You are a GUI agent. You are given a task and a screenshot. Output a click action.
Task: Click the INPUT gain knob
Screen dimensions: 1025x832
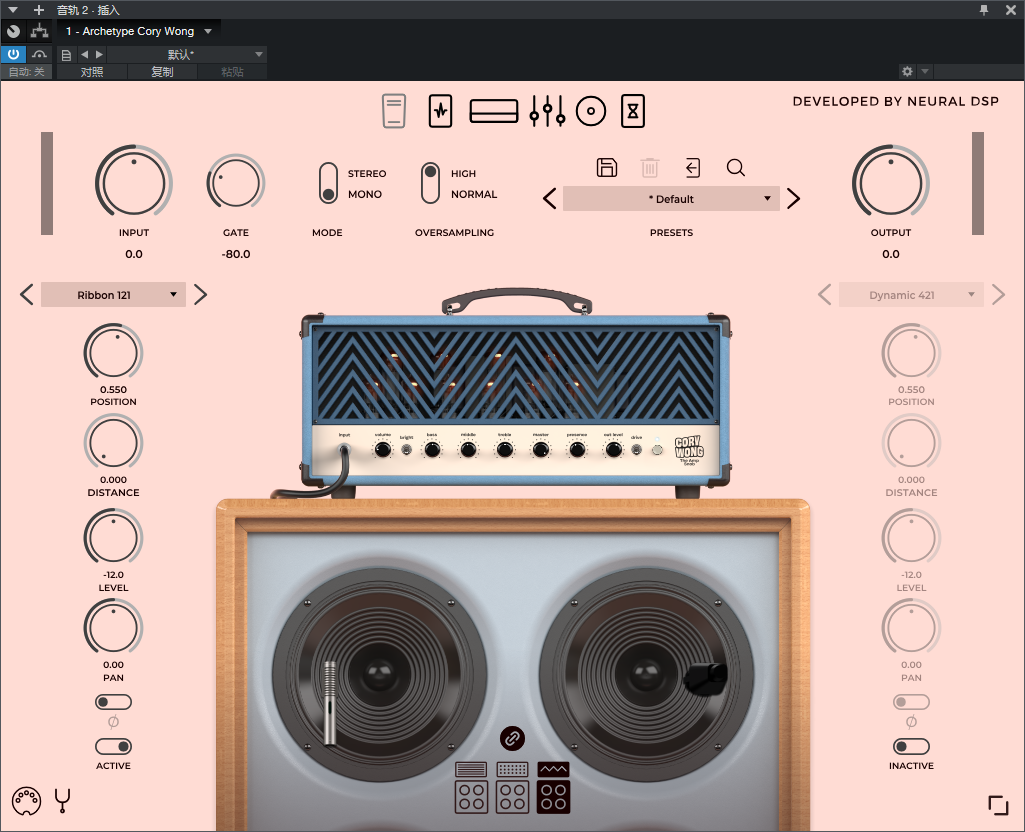(x=134, y=184)
